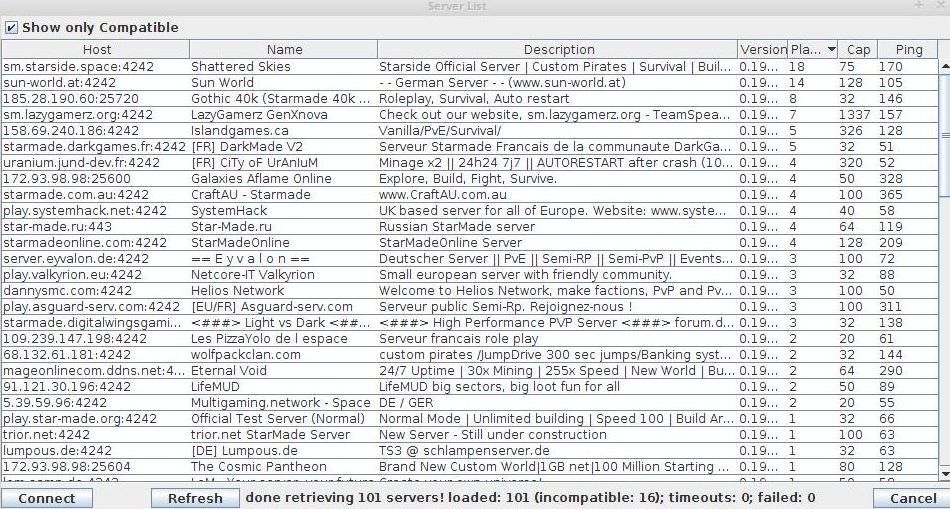Select [FR] CiTy oF UrAnIuM server
The image size is (950, 509).
click(x=254, y=163)
